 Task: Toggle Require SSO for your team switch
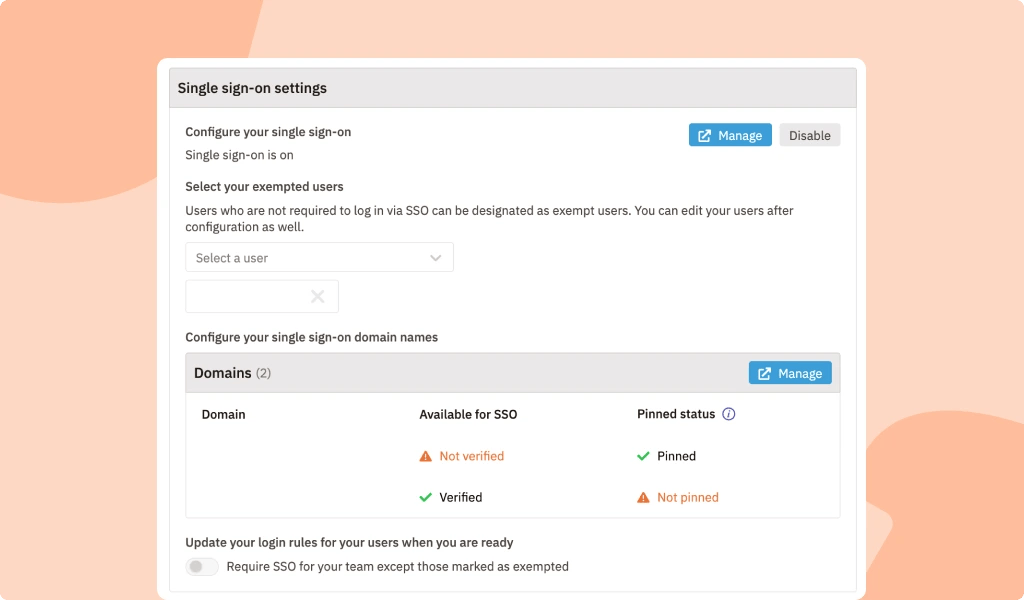click(x=202, y=567)
